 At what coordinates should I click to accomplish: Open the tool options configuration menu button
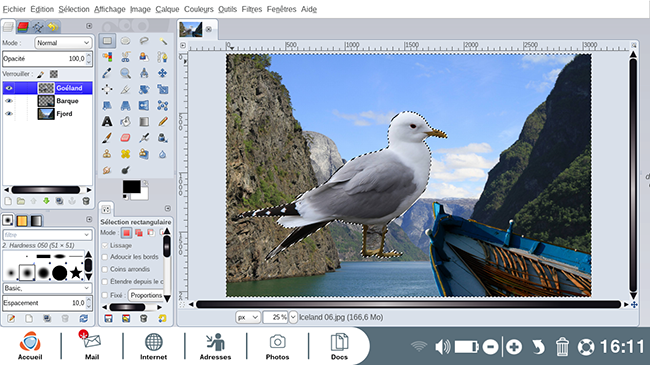pos(167,209)
